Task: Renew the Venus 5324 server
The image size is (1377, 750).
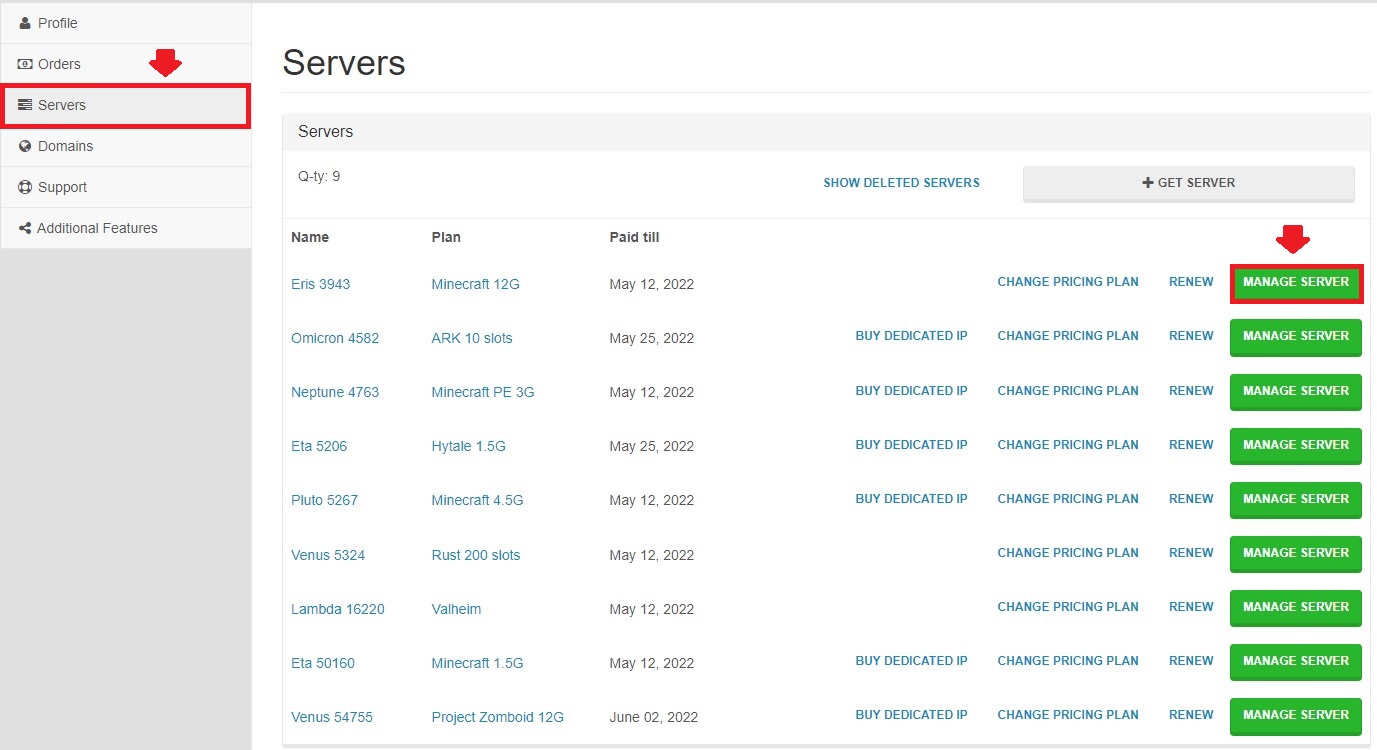Action: click(x=1190, y=552)
